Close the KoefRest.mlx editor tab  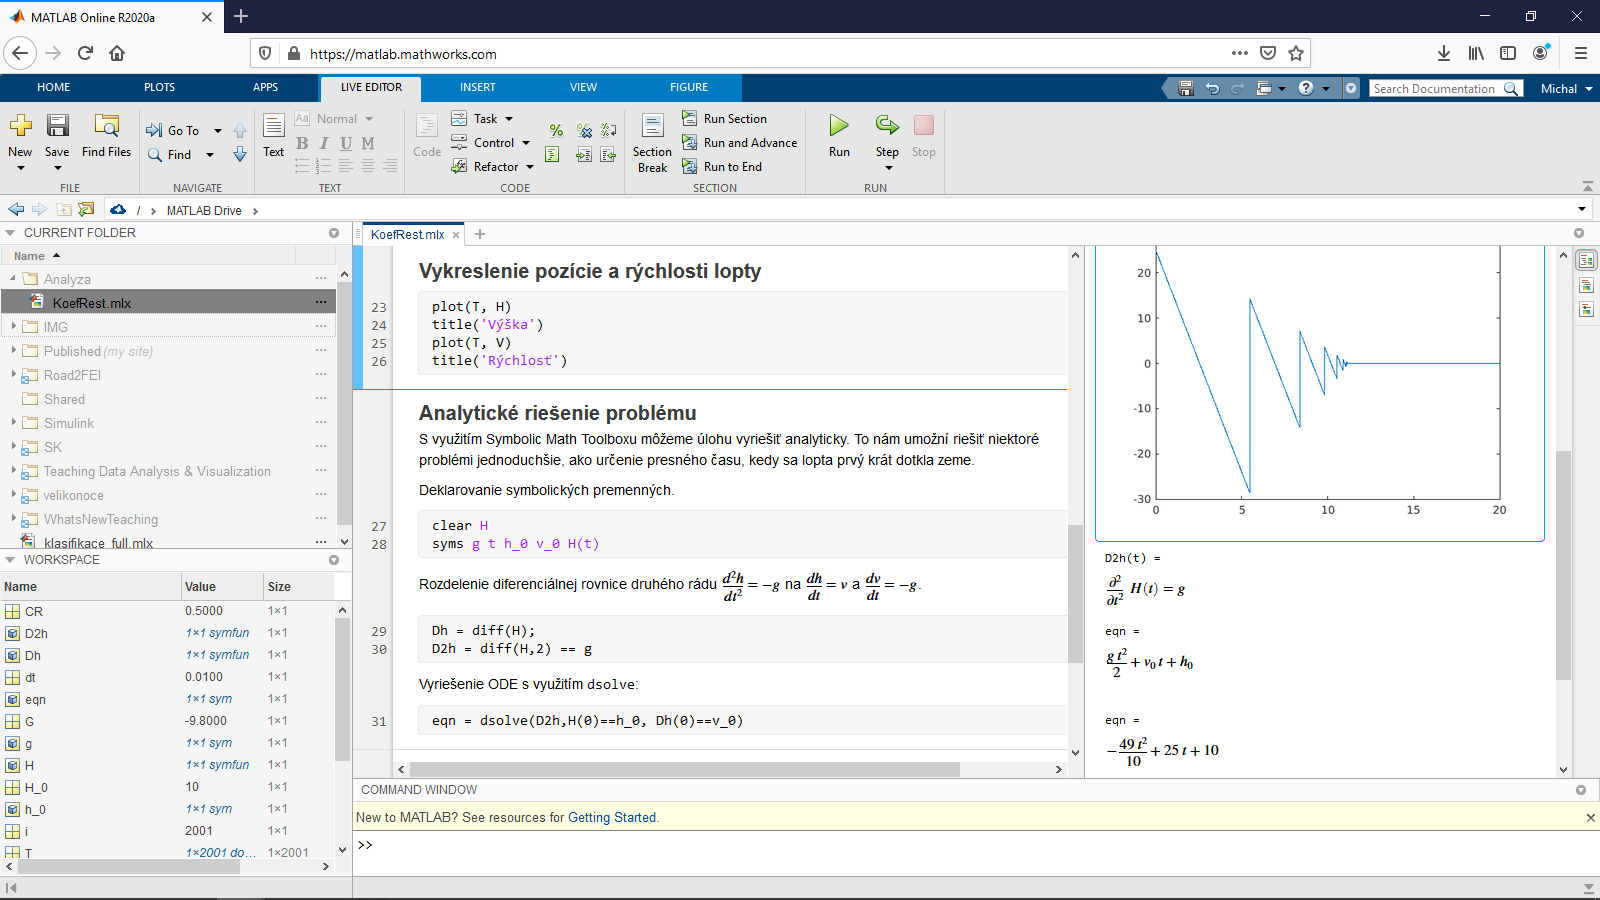[456, 235]
